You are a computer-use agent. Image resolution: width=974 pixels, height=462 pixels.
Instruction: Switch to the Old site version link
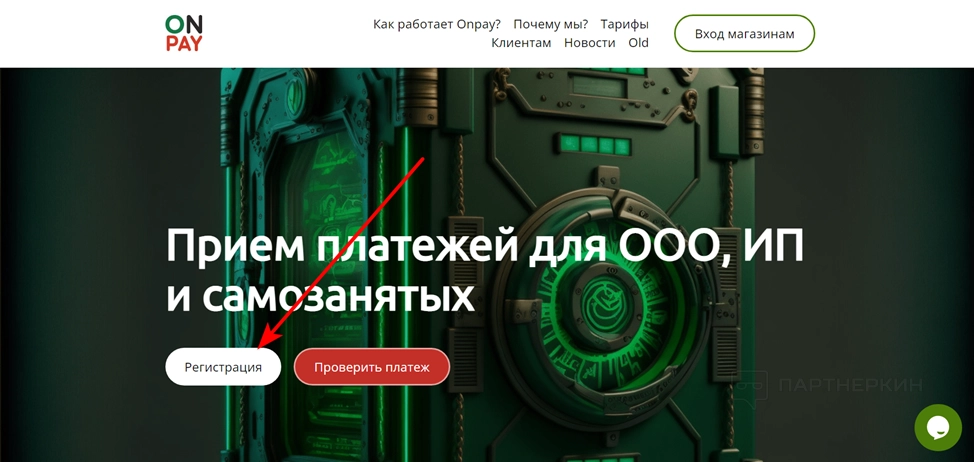pyautogui.click(x=639, y=43)
